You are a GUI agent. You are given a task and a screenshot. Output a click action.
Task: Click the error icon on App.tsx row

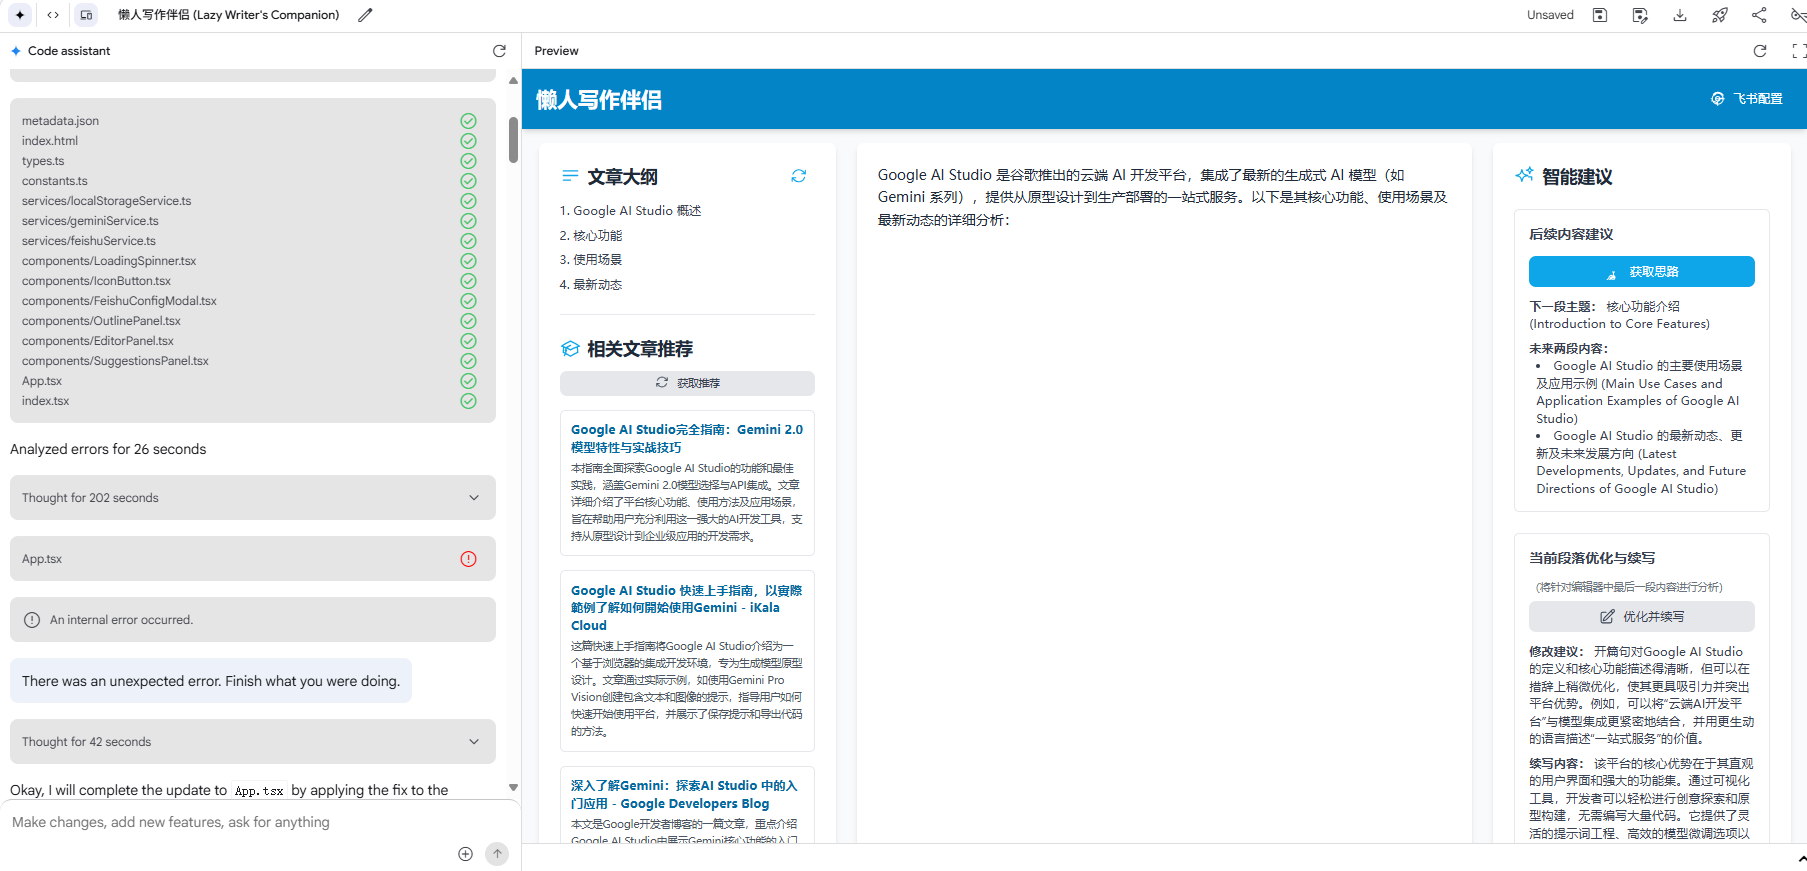click(468, 559)
